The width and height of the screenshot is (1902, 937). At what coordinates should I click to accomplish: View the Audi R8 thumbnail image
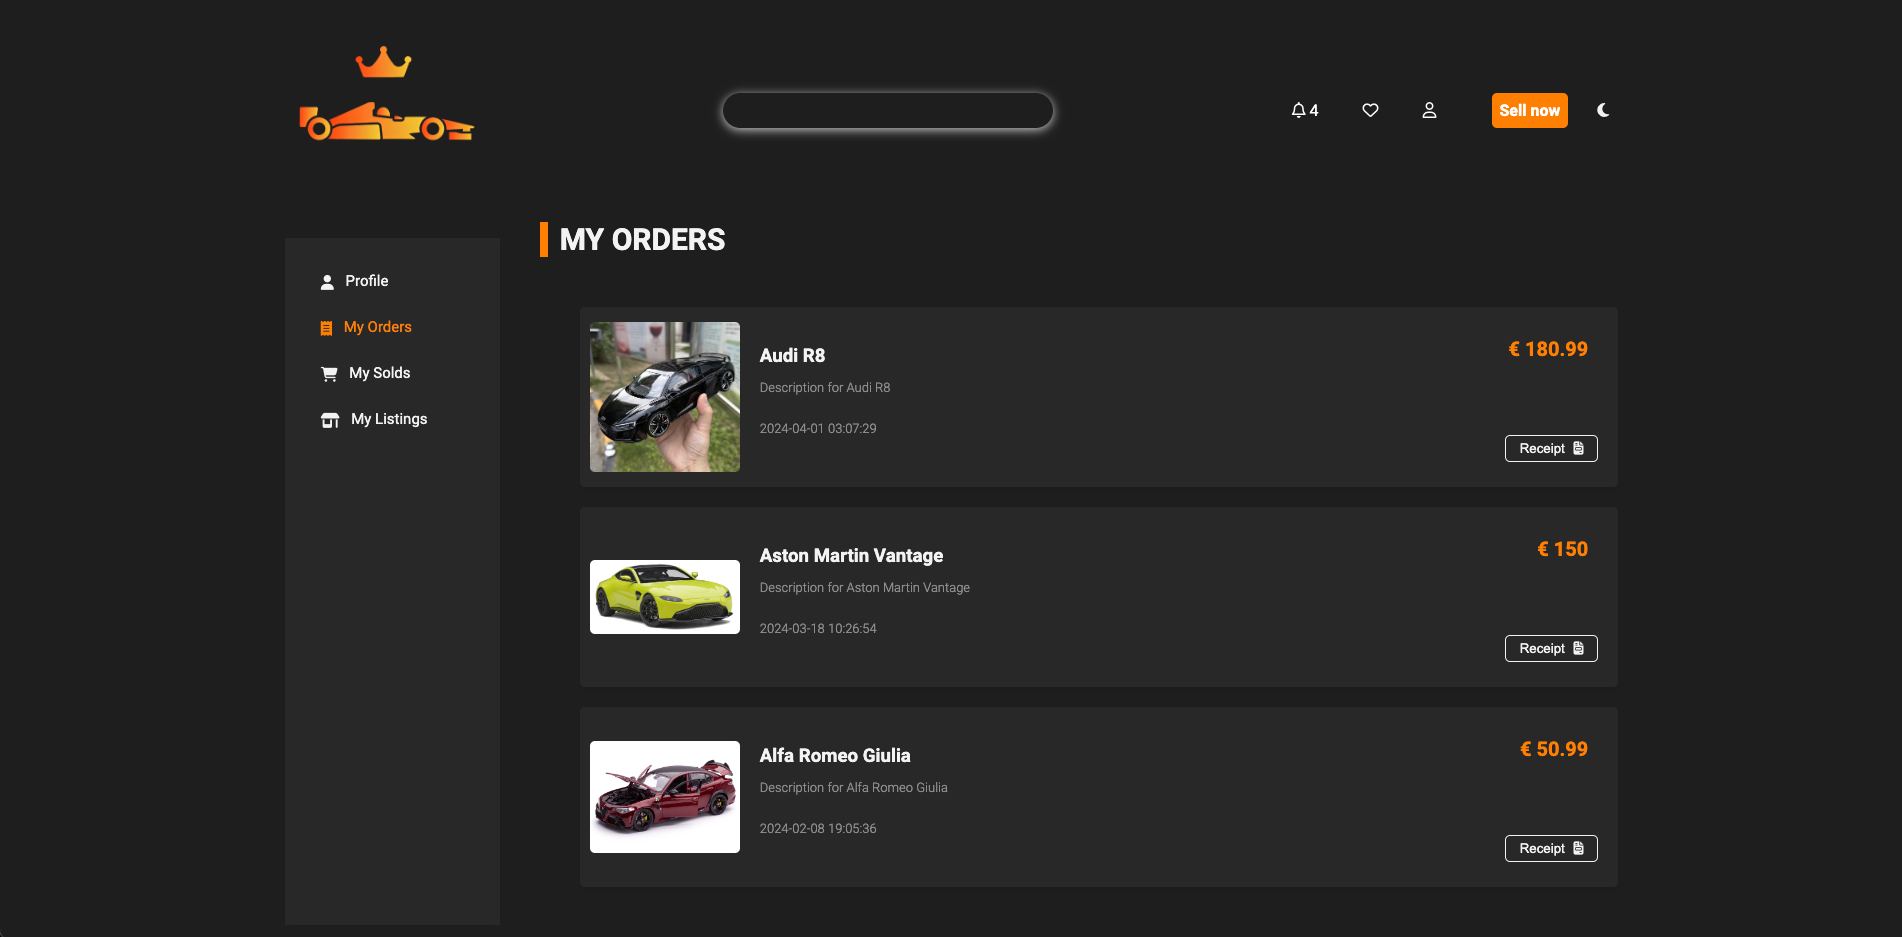(x=665, y=397)
